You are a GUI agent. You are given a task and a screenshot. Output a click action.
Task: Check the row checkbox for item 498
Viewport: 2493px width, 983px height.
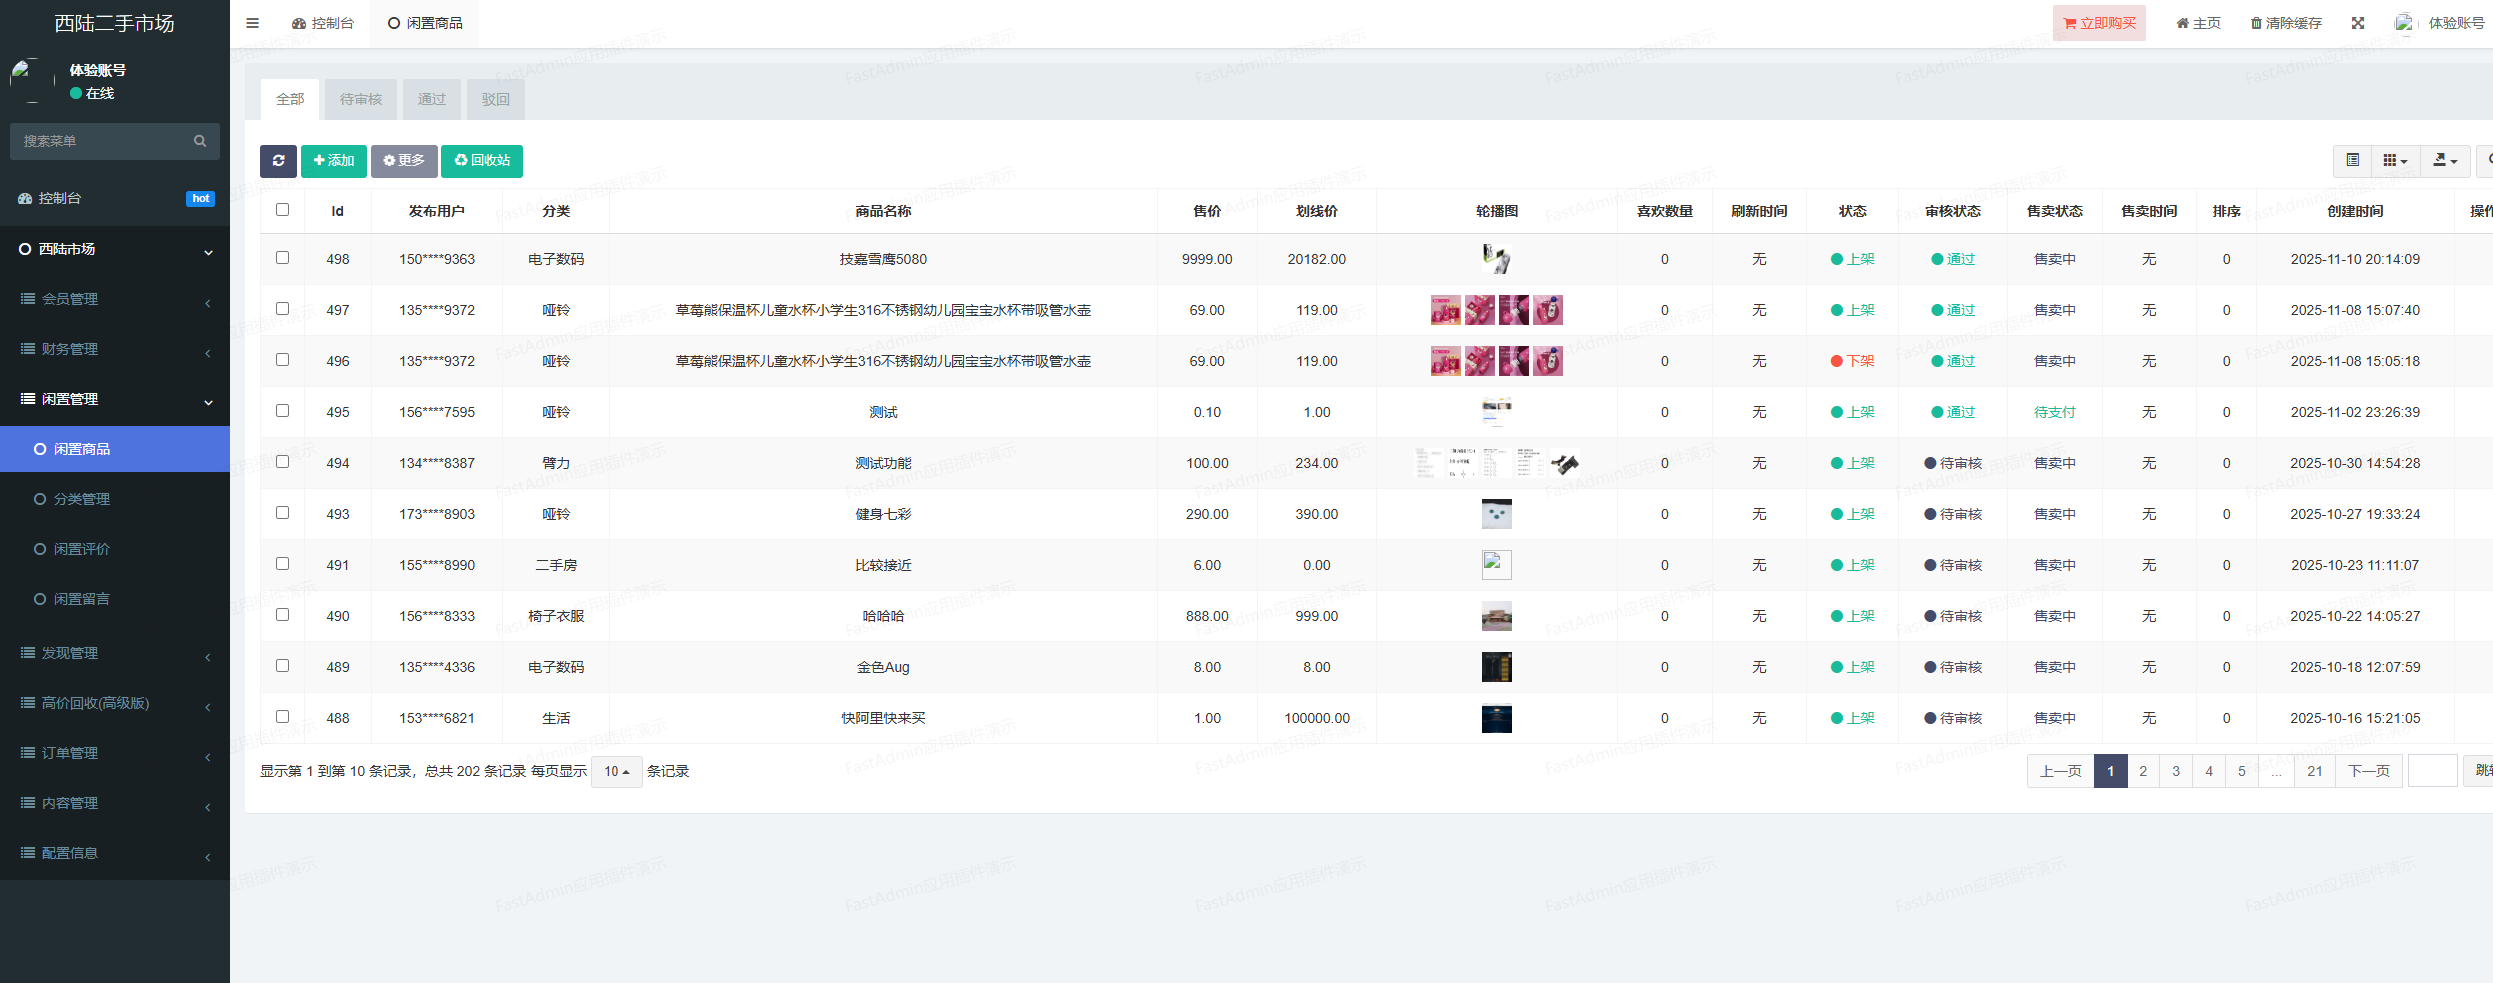click(283, 257)
